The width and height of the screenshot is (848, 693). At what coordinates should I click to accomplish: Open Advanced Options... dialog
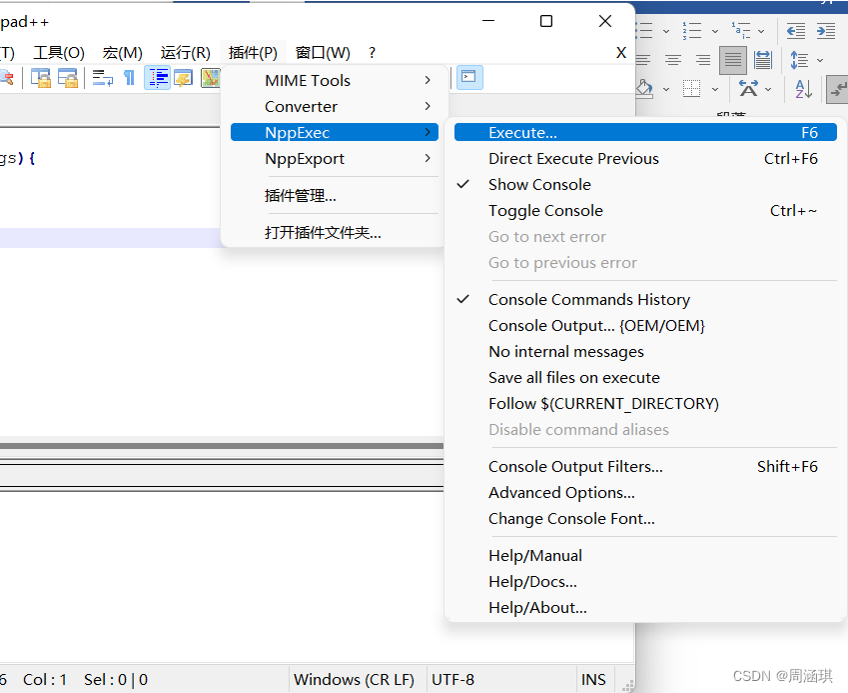[645, 492]
